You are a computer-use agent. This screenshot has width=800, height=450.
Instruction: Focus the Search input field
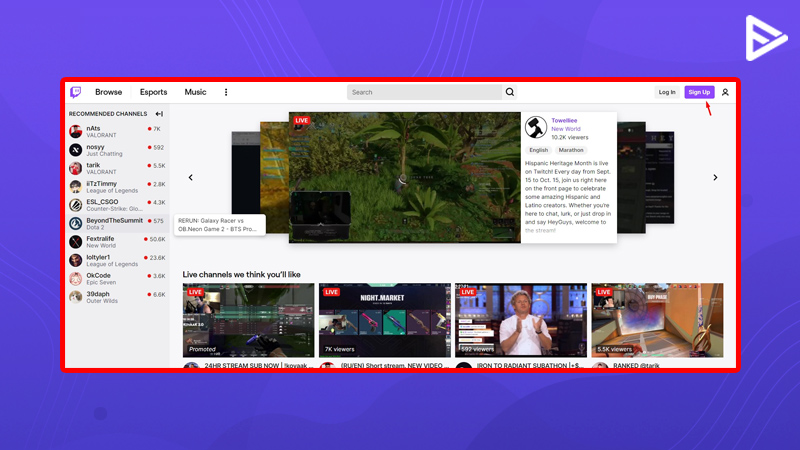pyautogui.click(x=424, y=92)
